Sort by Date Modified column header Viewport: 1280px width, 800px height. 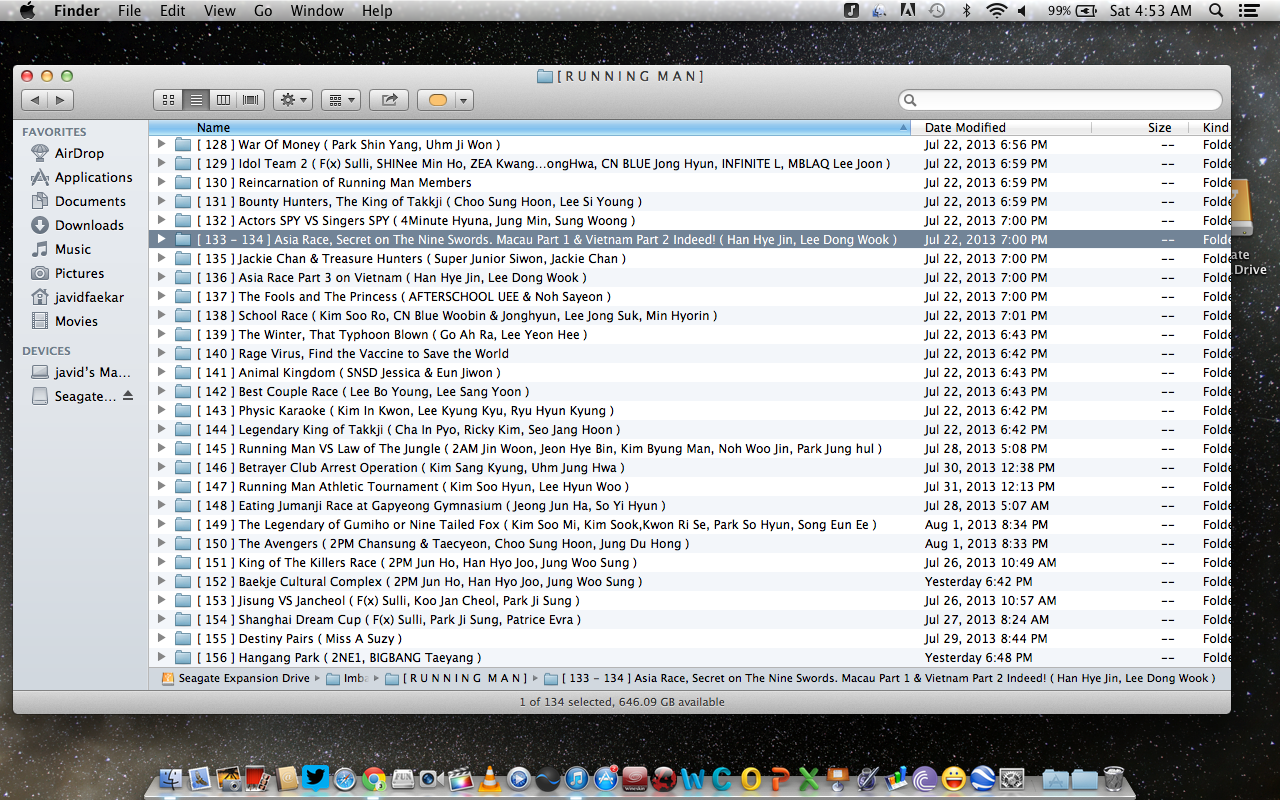click(x=1001, y=127)
